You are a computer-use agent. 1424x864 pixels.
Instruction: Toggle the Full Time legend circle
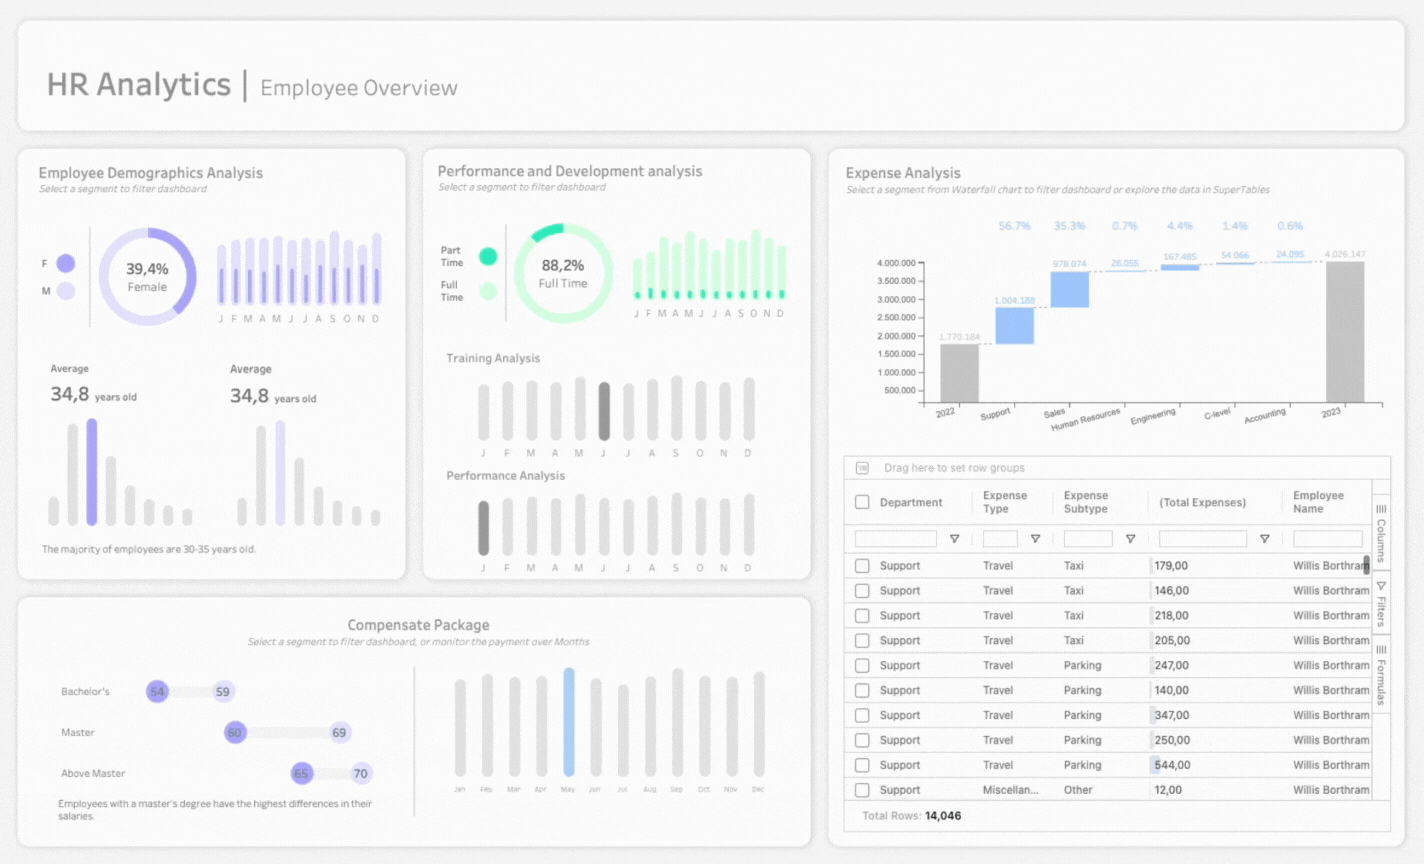pyautogui.click(x=487, y=291)
